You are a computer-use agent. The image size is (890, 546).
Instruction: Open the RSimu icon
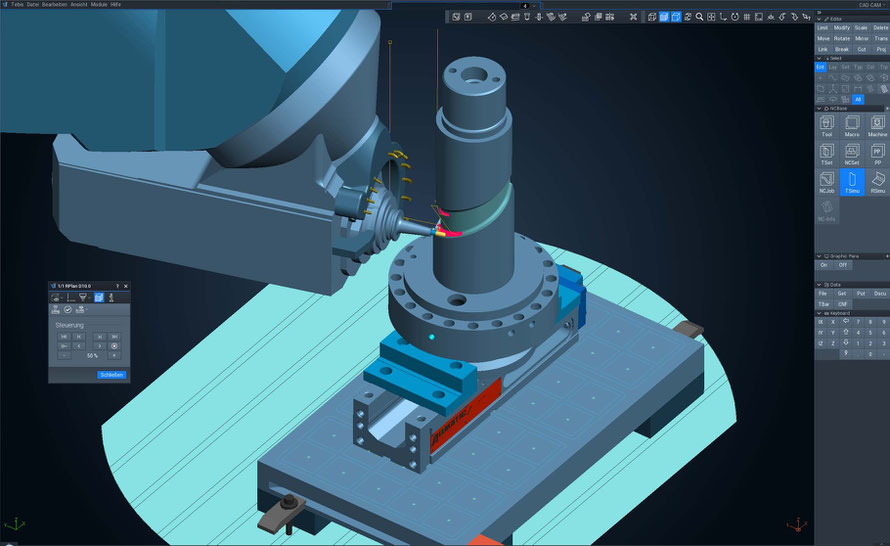(x=877, y=182)
